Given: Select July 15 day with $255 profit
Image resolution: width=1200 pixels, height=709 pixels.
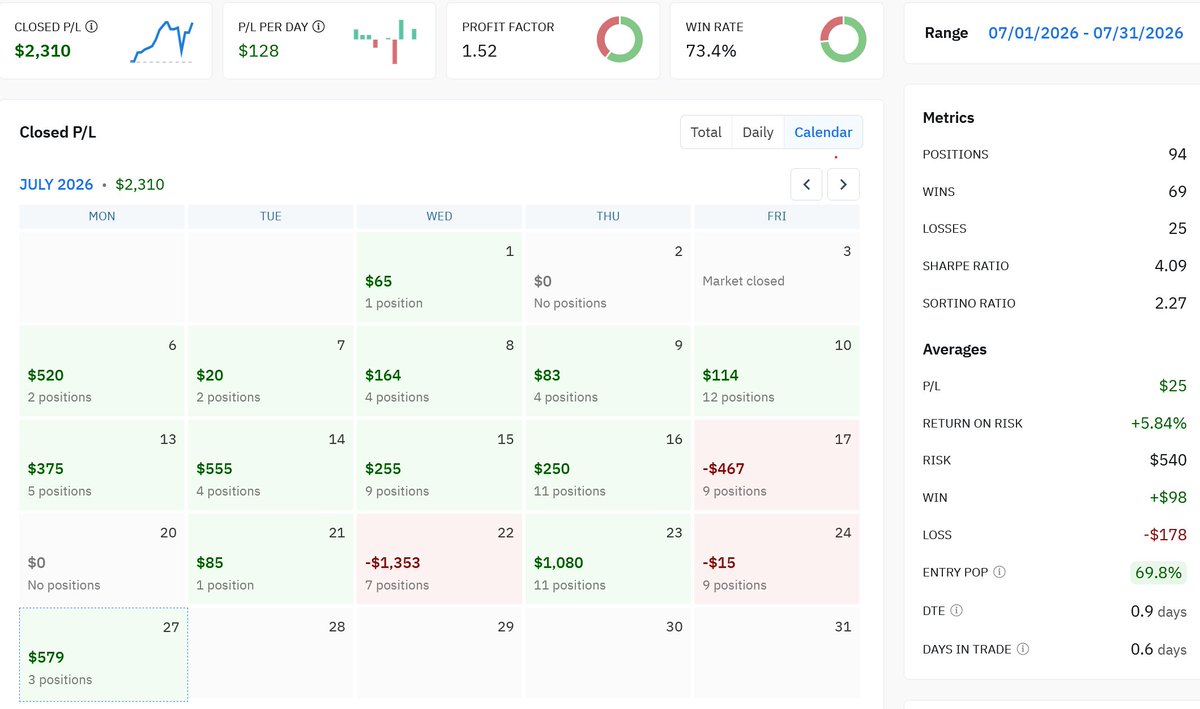Looking at the screenshot, I should click(x=439, y=465).
